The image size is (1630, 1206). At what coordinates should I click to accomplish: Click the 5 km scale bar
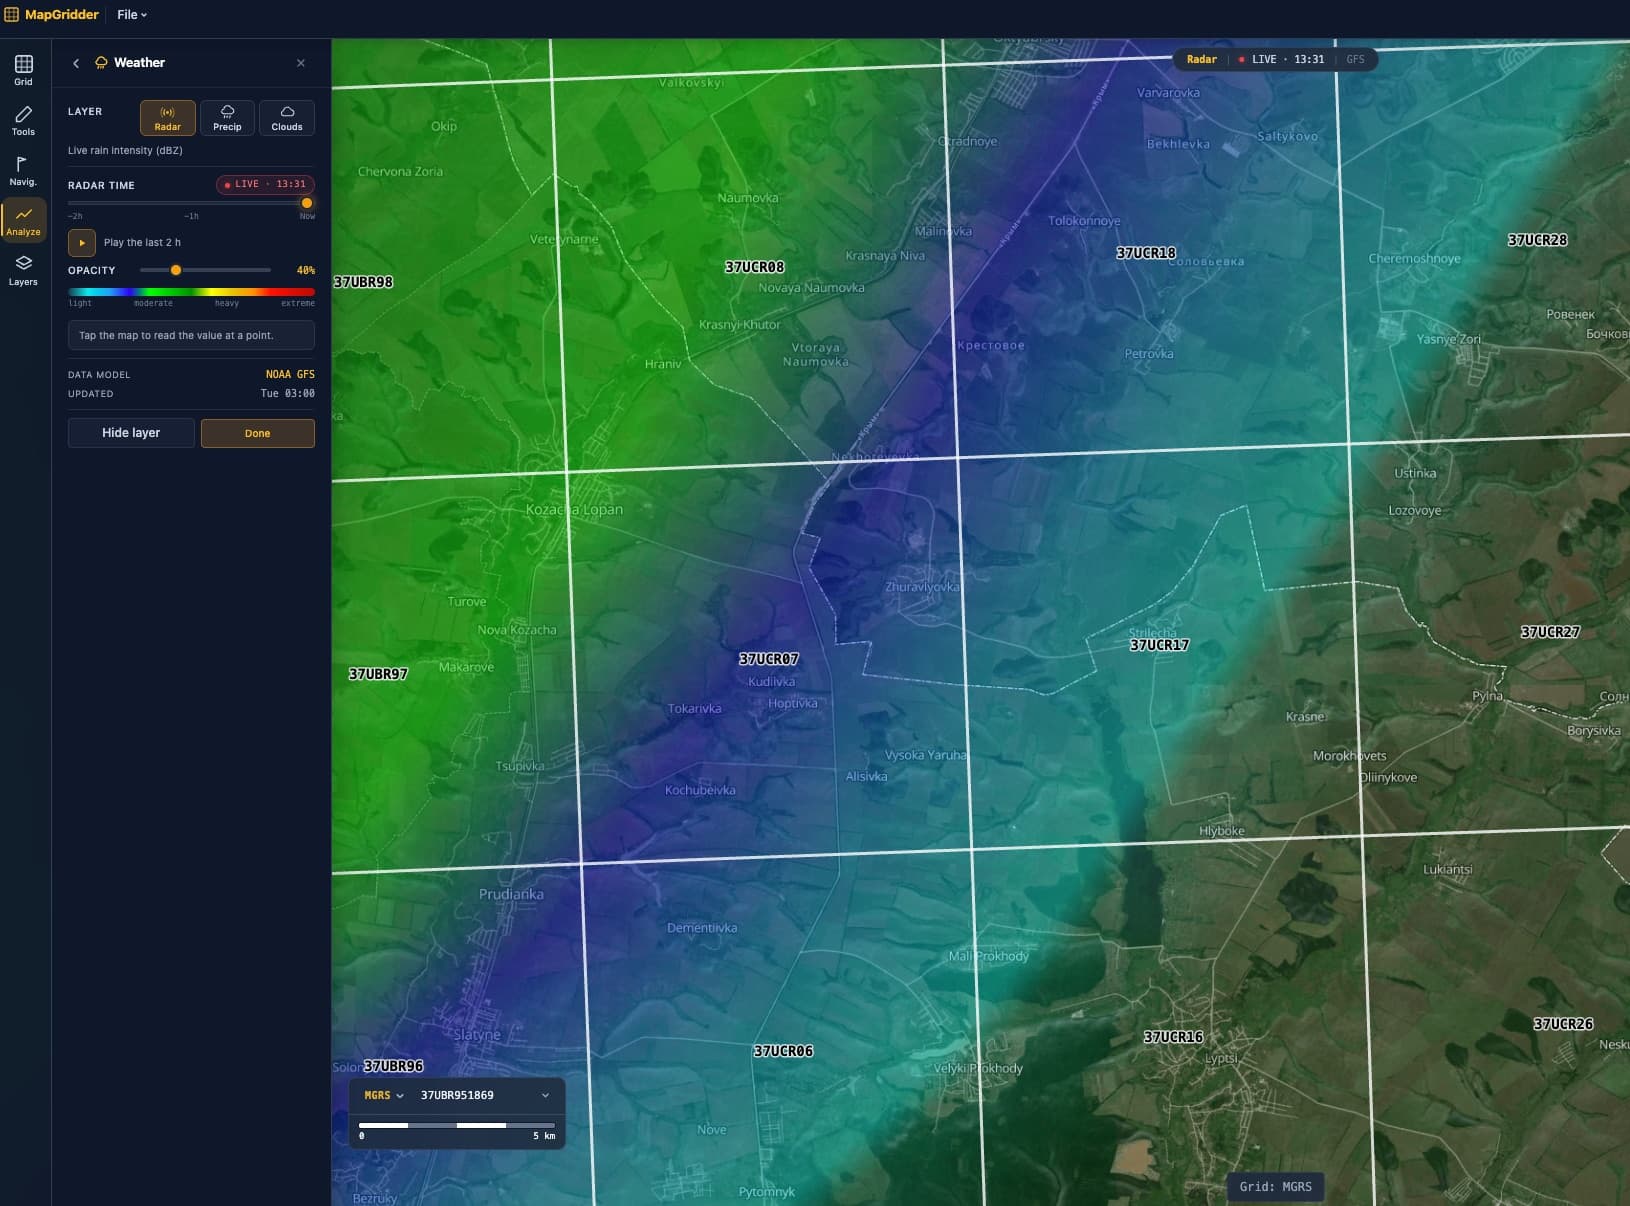[457, 1125]
